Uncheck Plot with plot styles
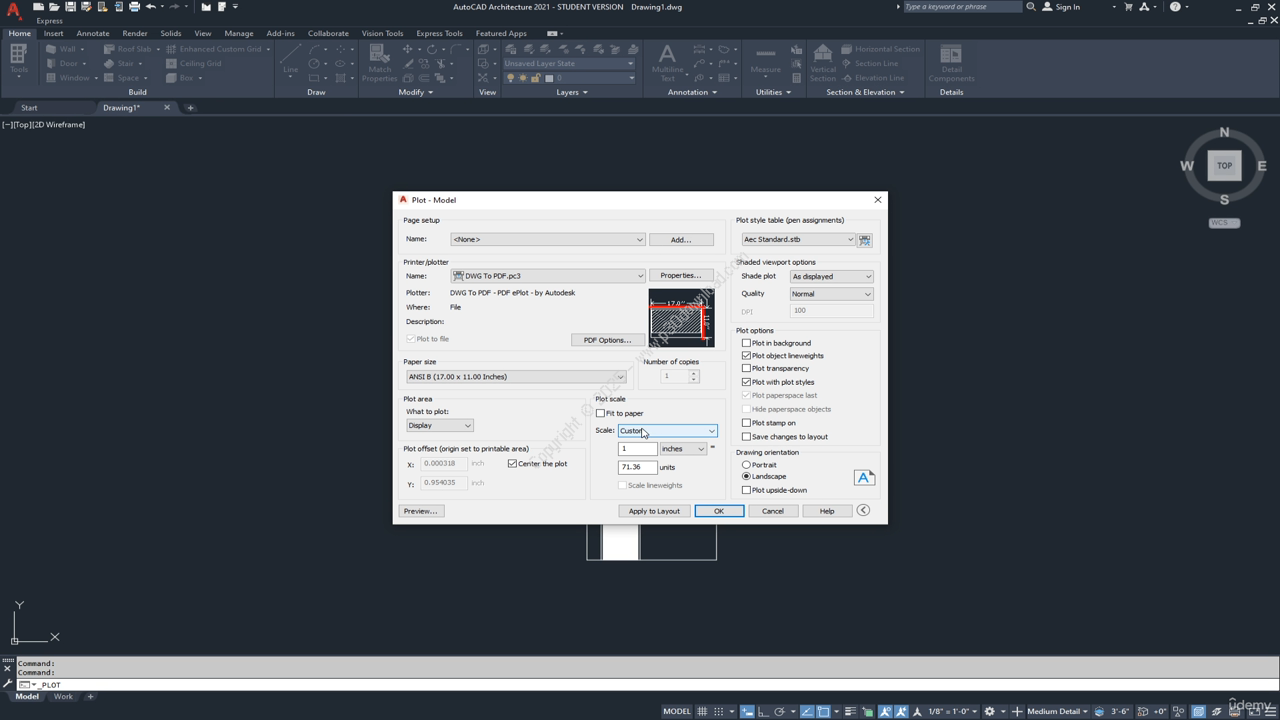This screenshot has width=1280, height=720. [746, 382]
